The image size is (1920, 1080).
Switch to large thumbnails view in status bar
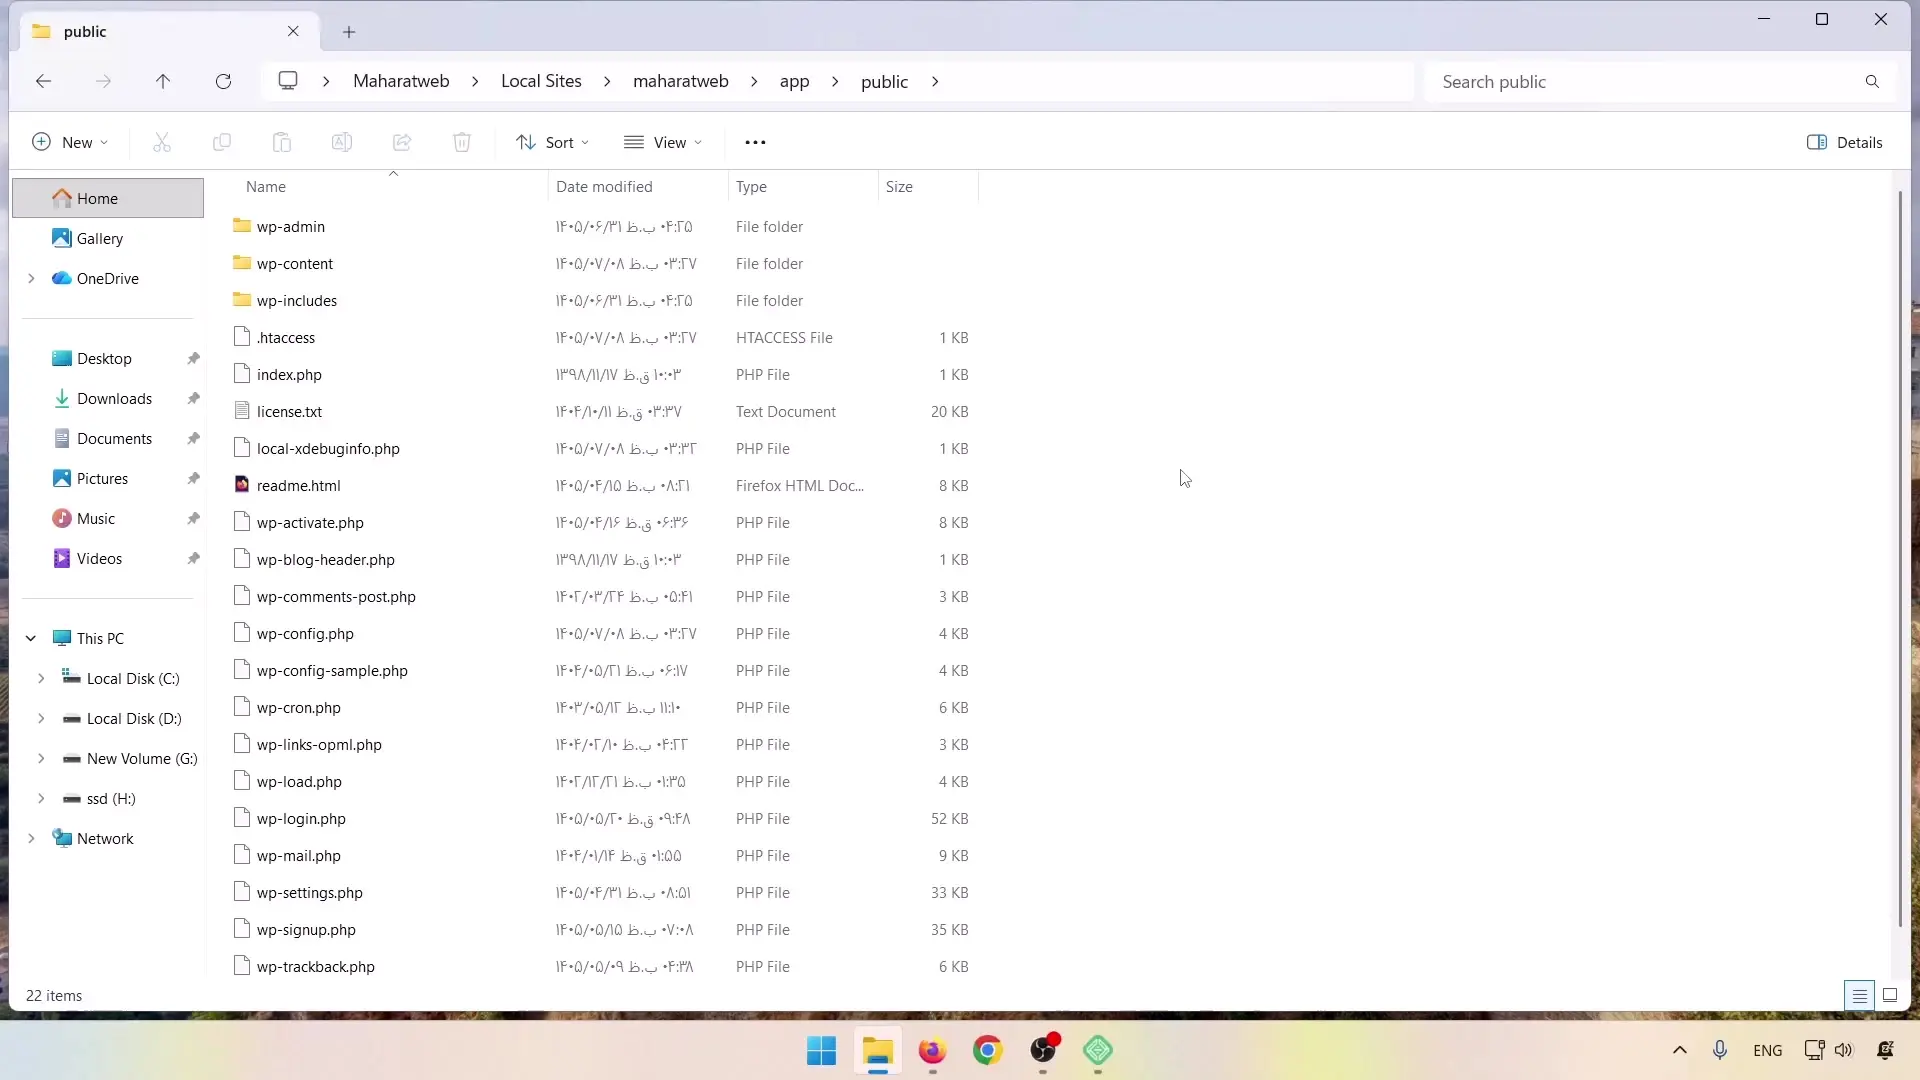click(1890, 995)
